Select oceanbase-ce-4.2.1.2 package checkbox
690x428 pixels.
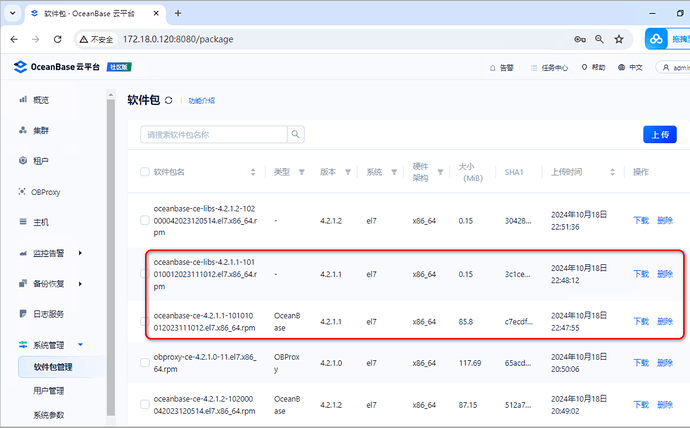(145, 404)
